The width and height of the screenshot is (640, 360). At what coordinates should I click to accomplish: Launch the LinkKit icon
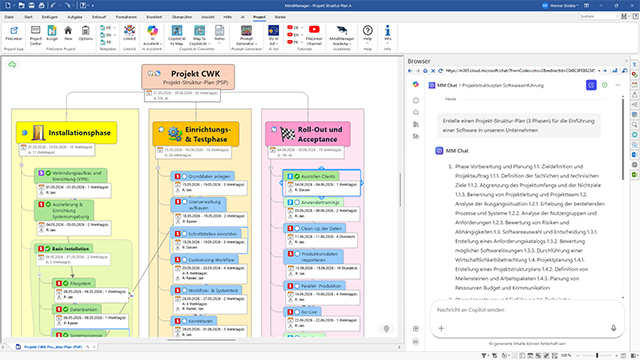129,30
